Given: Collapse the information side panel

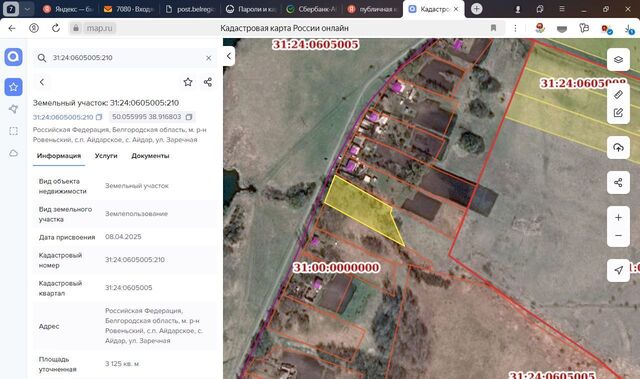Looking at the screenshot, I should 229,56.
